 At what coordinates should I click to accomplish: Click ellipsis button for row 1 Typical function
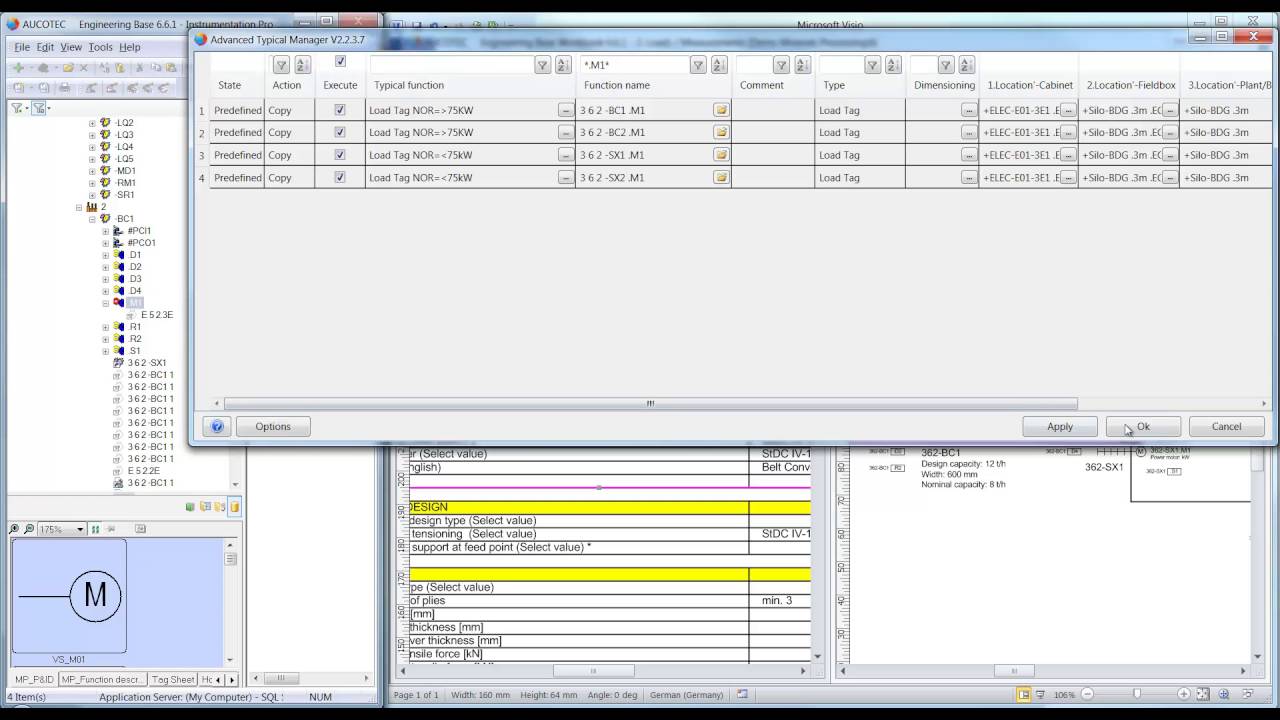click(566, 110)
